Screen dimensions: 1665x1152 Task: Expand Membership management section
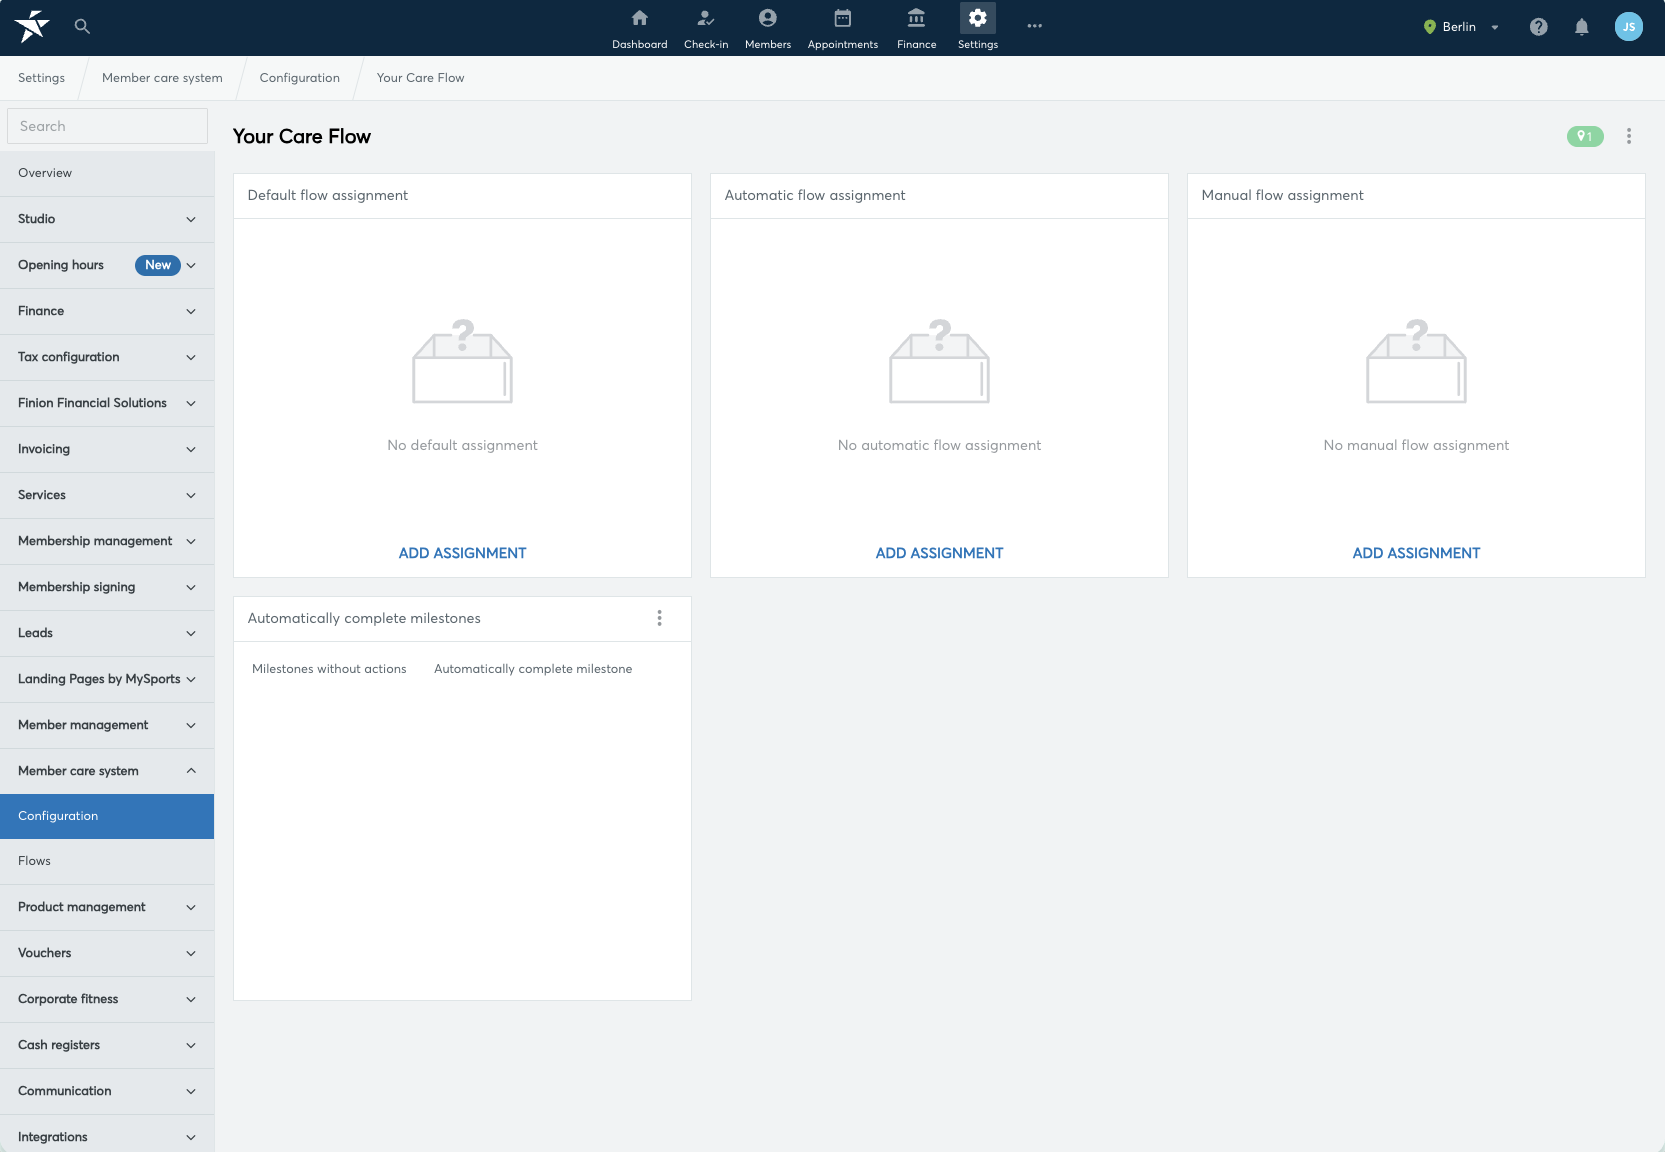[x=107, y=541]
